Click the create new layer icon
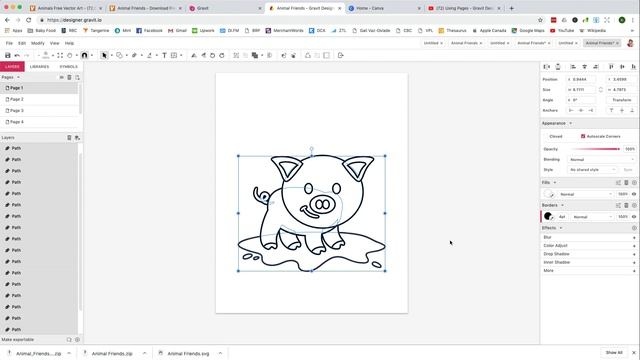 (77, 138)
